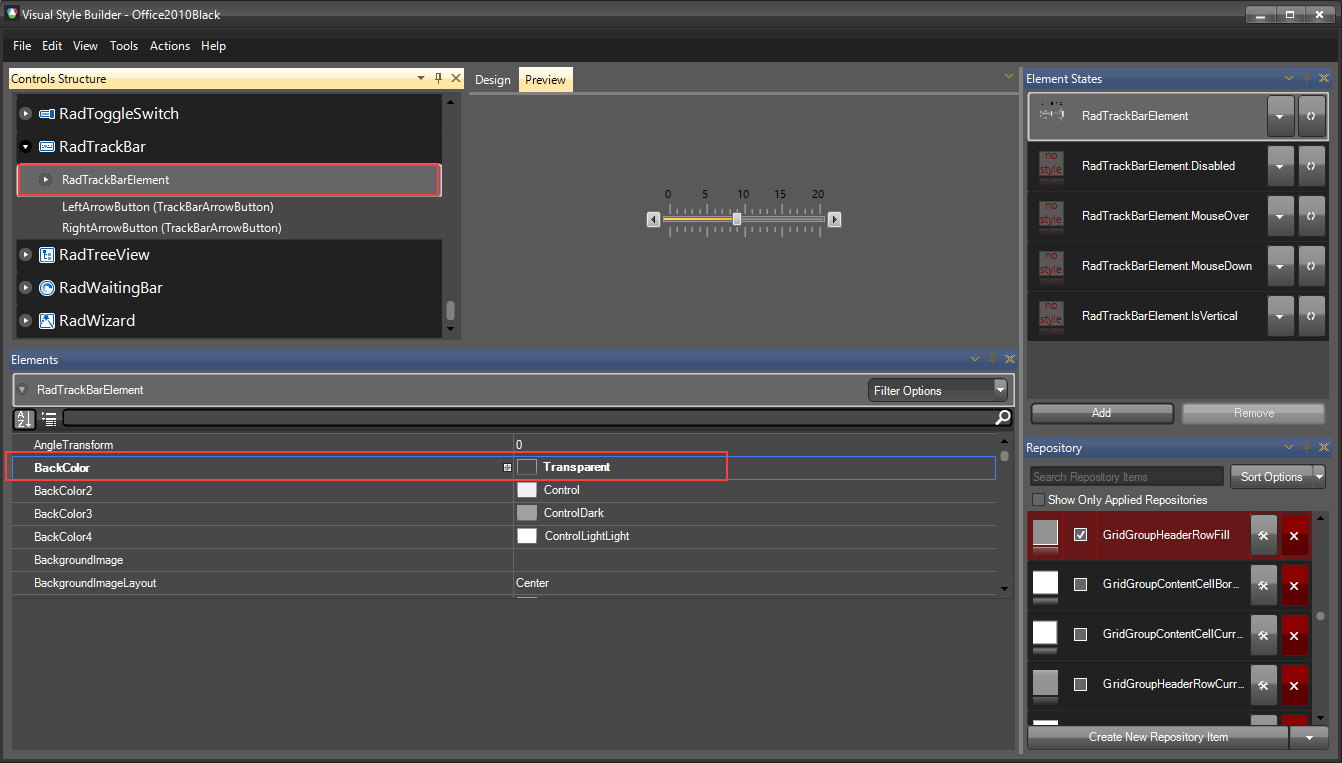This screenshot has height=763, width=1342.
Task: Open the Actions menu
Action: (170, 46)
